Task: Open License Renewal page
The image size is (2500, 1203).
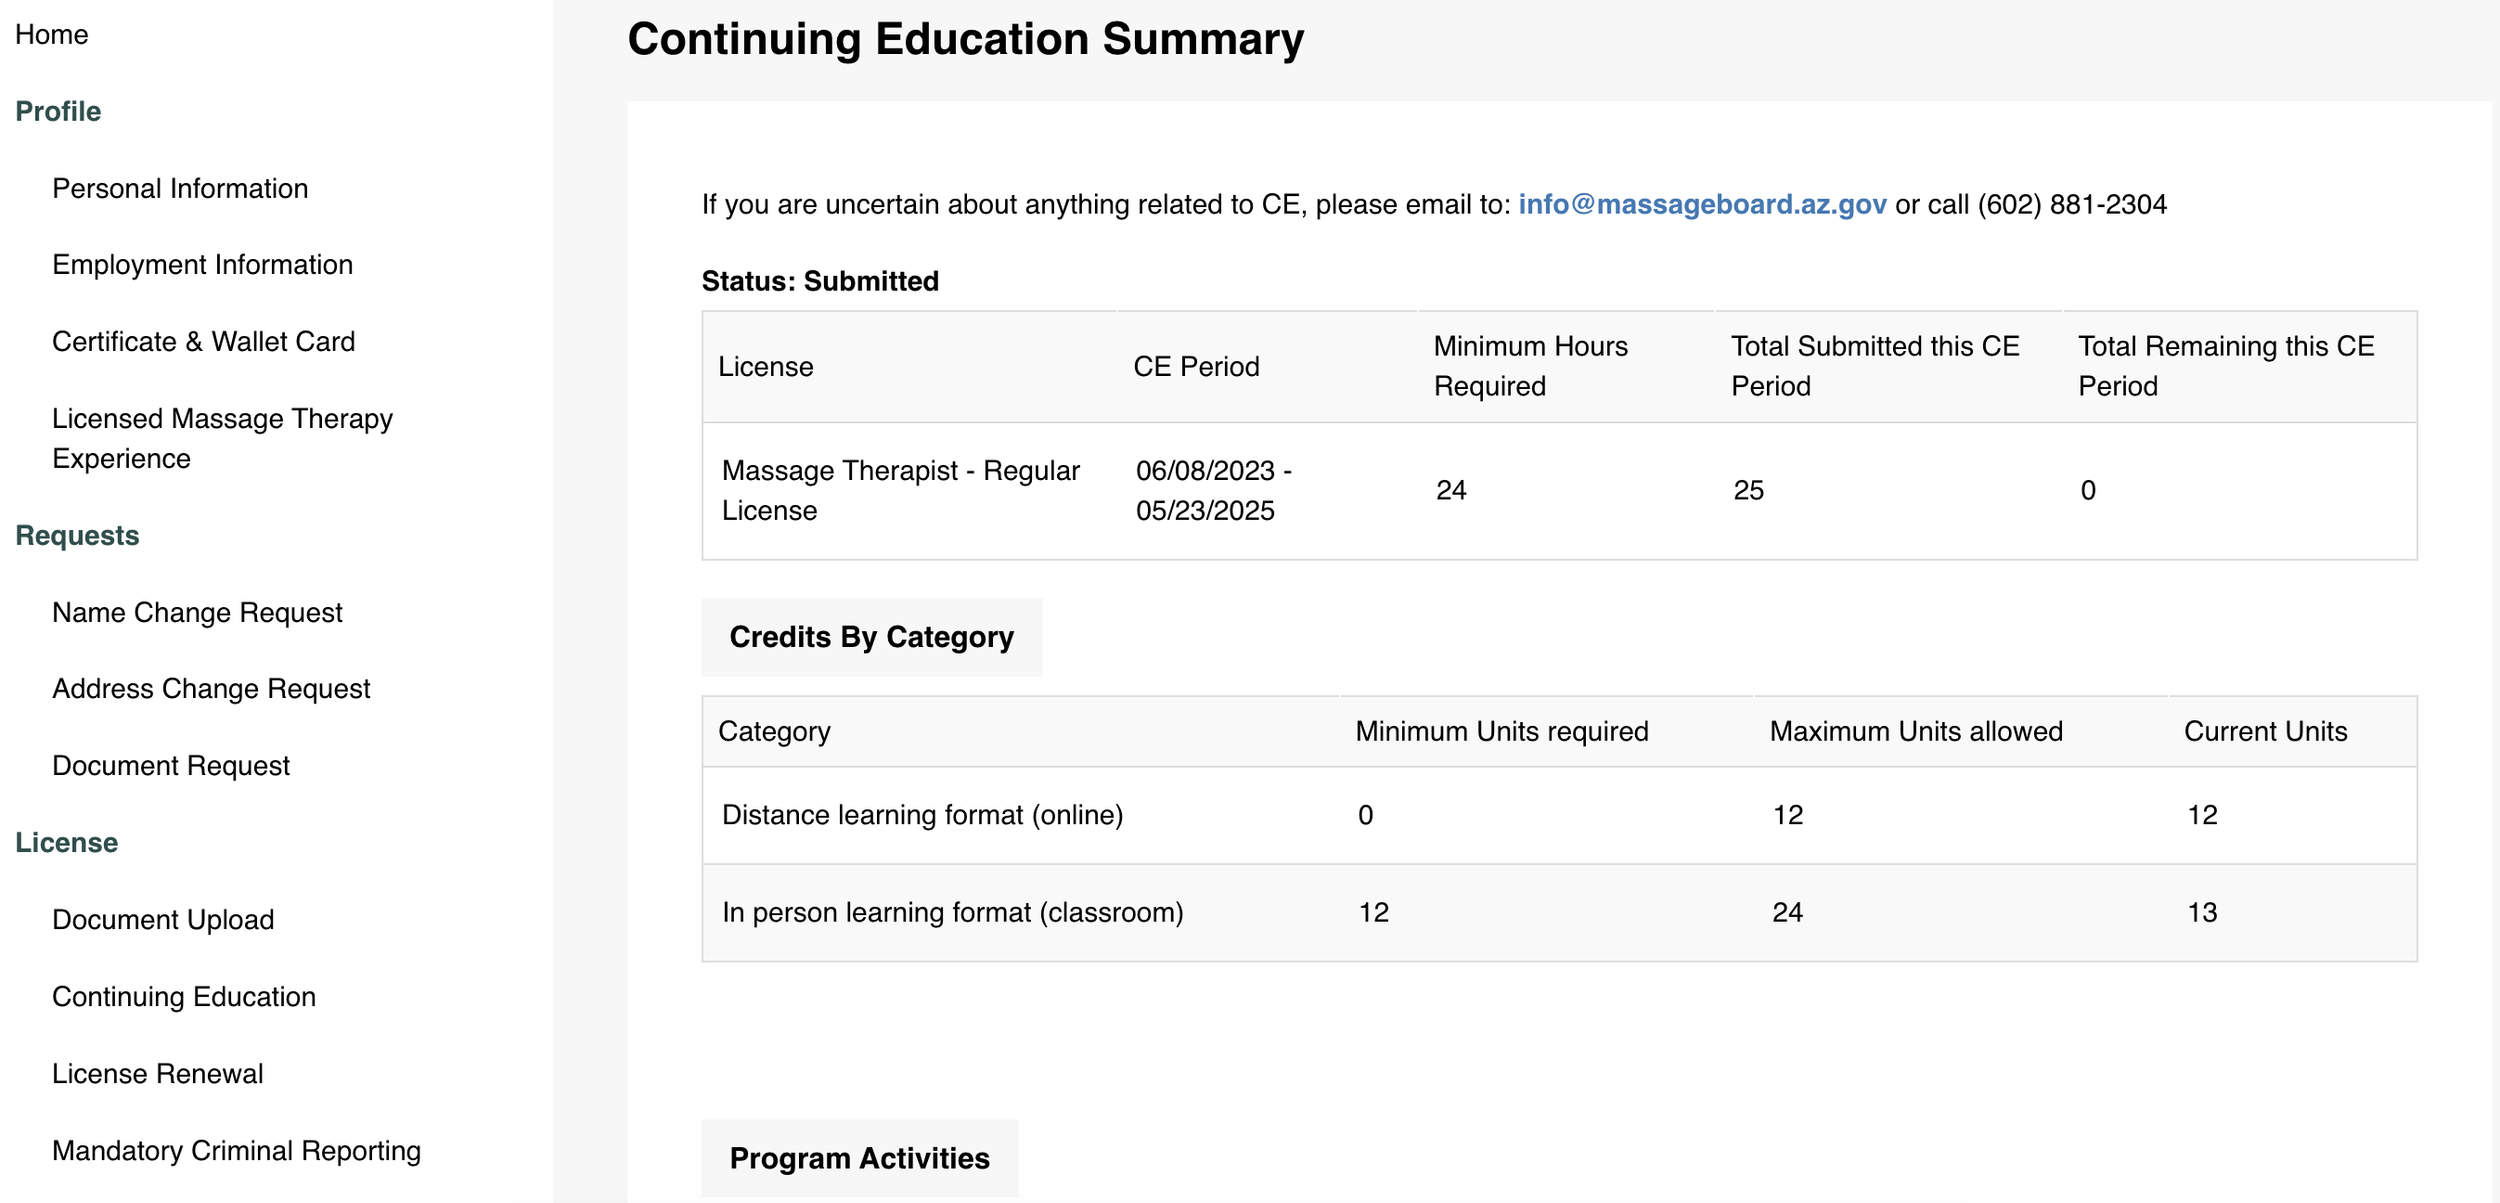Action: 158,1074
